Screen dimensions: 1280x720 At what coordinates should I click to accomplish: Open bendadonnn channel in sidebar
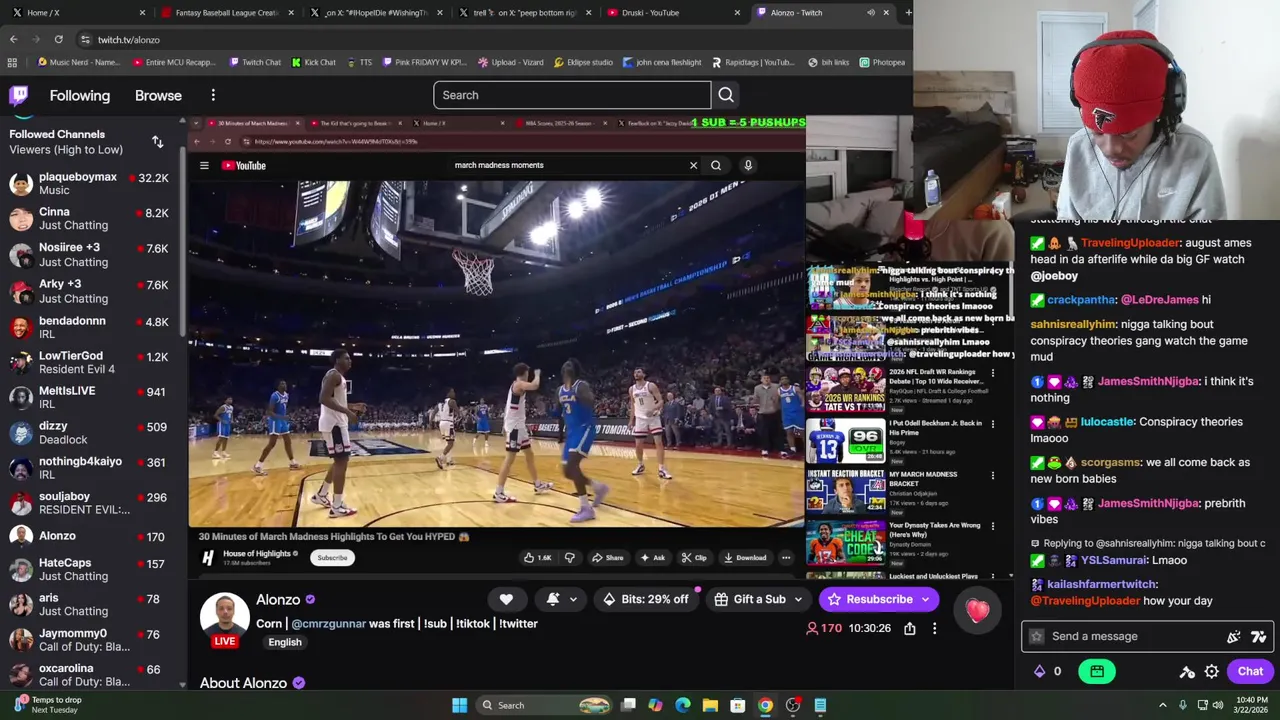pyautogui.click(x=92, y=327)
